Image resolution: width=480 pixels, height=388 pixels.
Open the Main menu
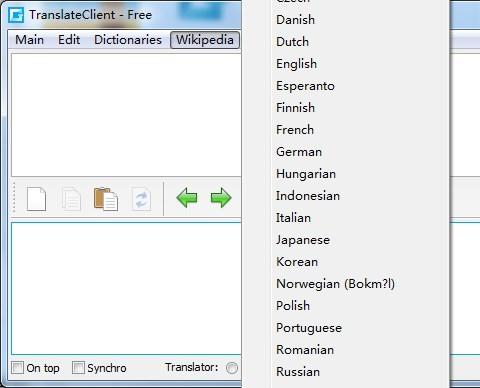(x=30, y=40)
